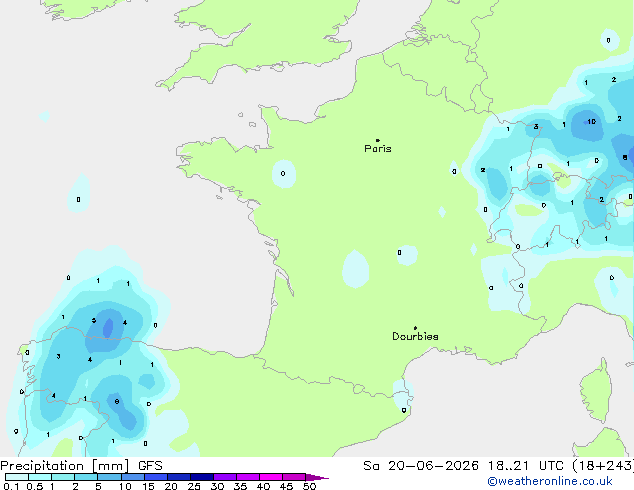Click the Paris city dot marker
The width and height of the screenshot is (634, 490).
(x=378, y=140)
